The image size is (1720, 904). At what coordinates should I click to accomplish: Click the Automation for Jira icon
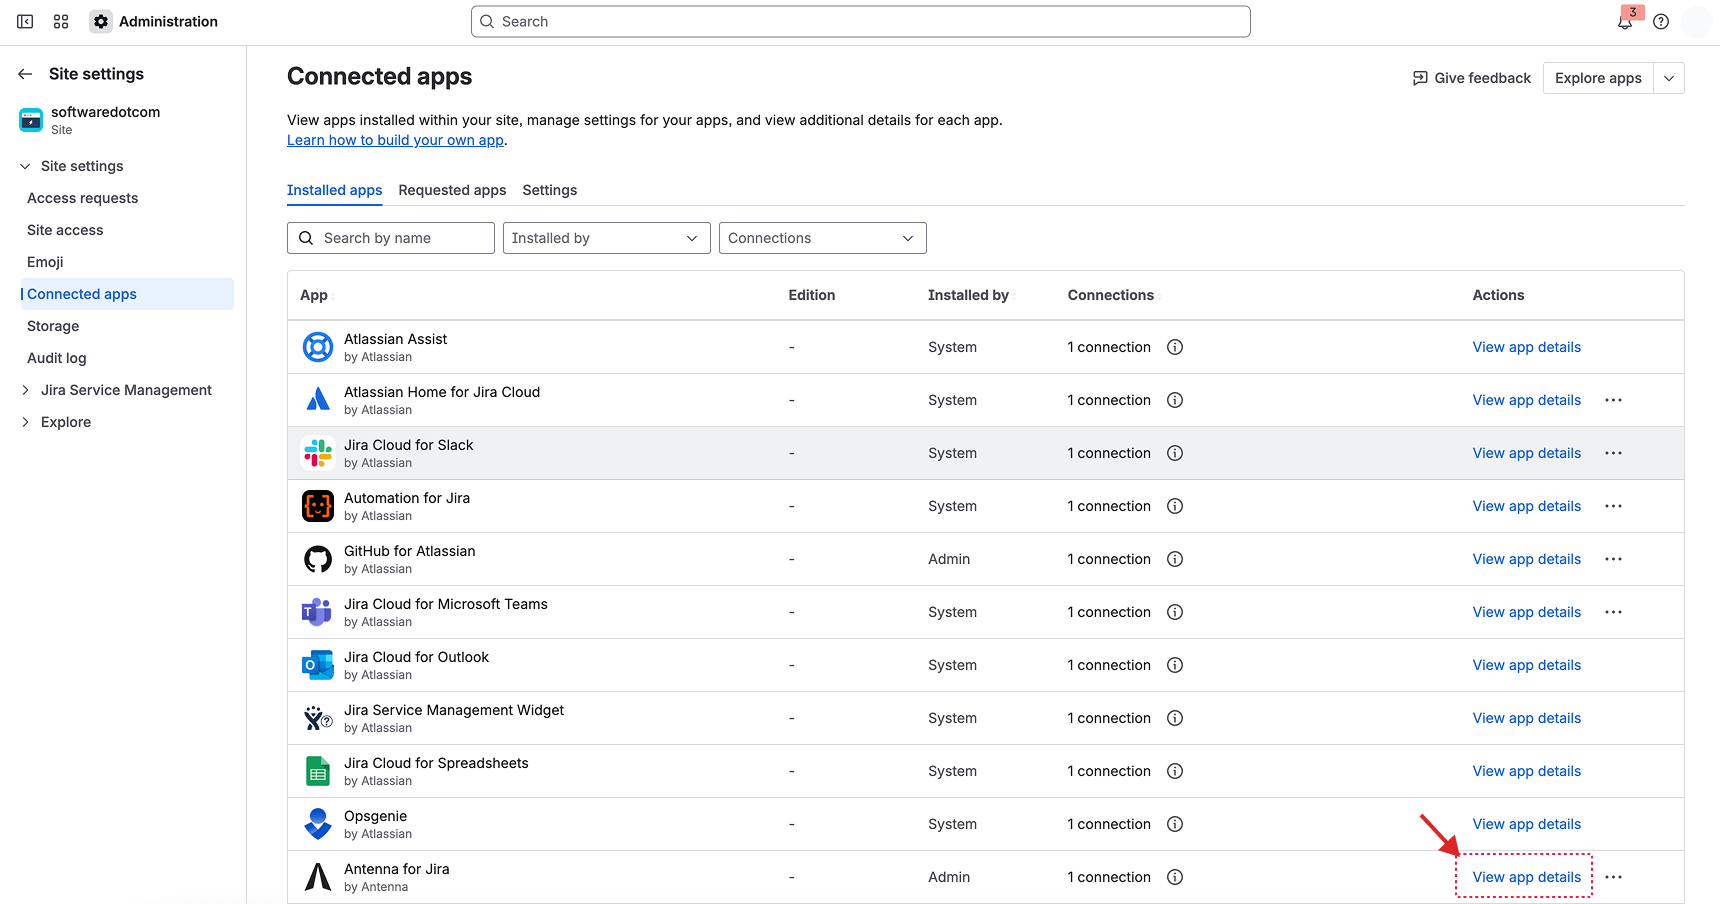click(x=318, y=506)
